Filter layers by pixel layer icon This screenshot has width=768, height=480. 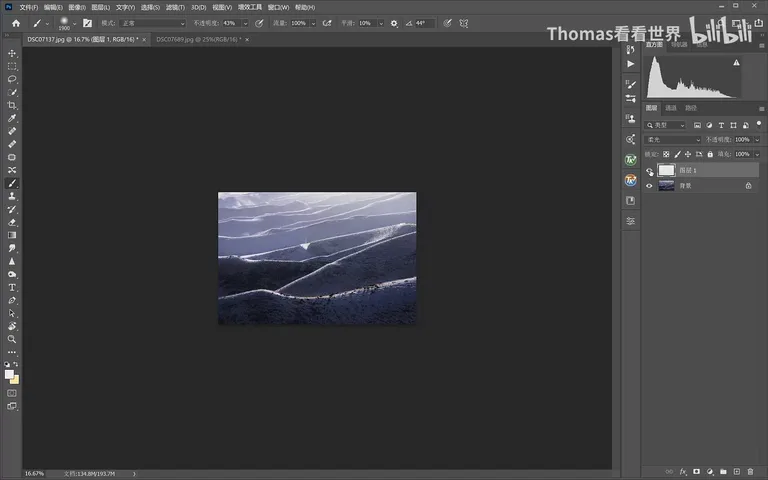[697, 125]
